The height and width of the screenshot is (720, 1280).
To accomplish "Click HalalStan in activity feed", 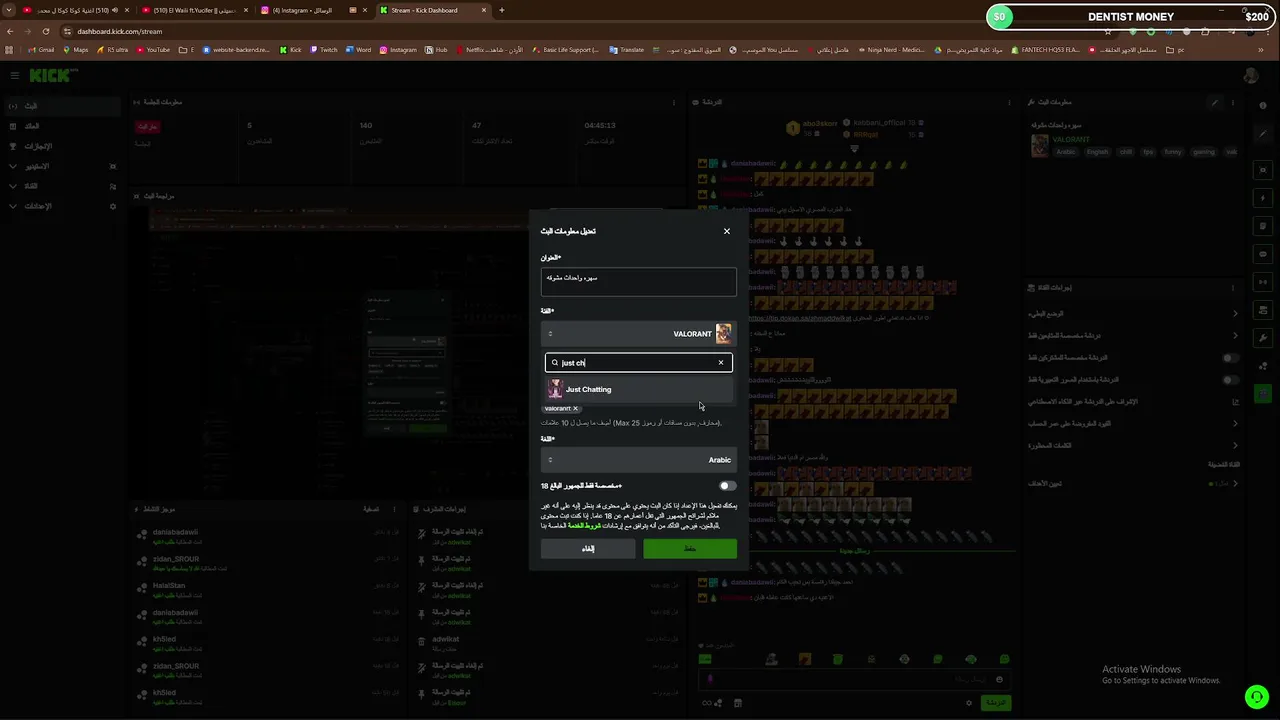I will pyautogui.click(x=169, y=586).
